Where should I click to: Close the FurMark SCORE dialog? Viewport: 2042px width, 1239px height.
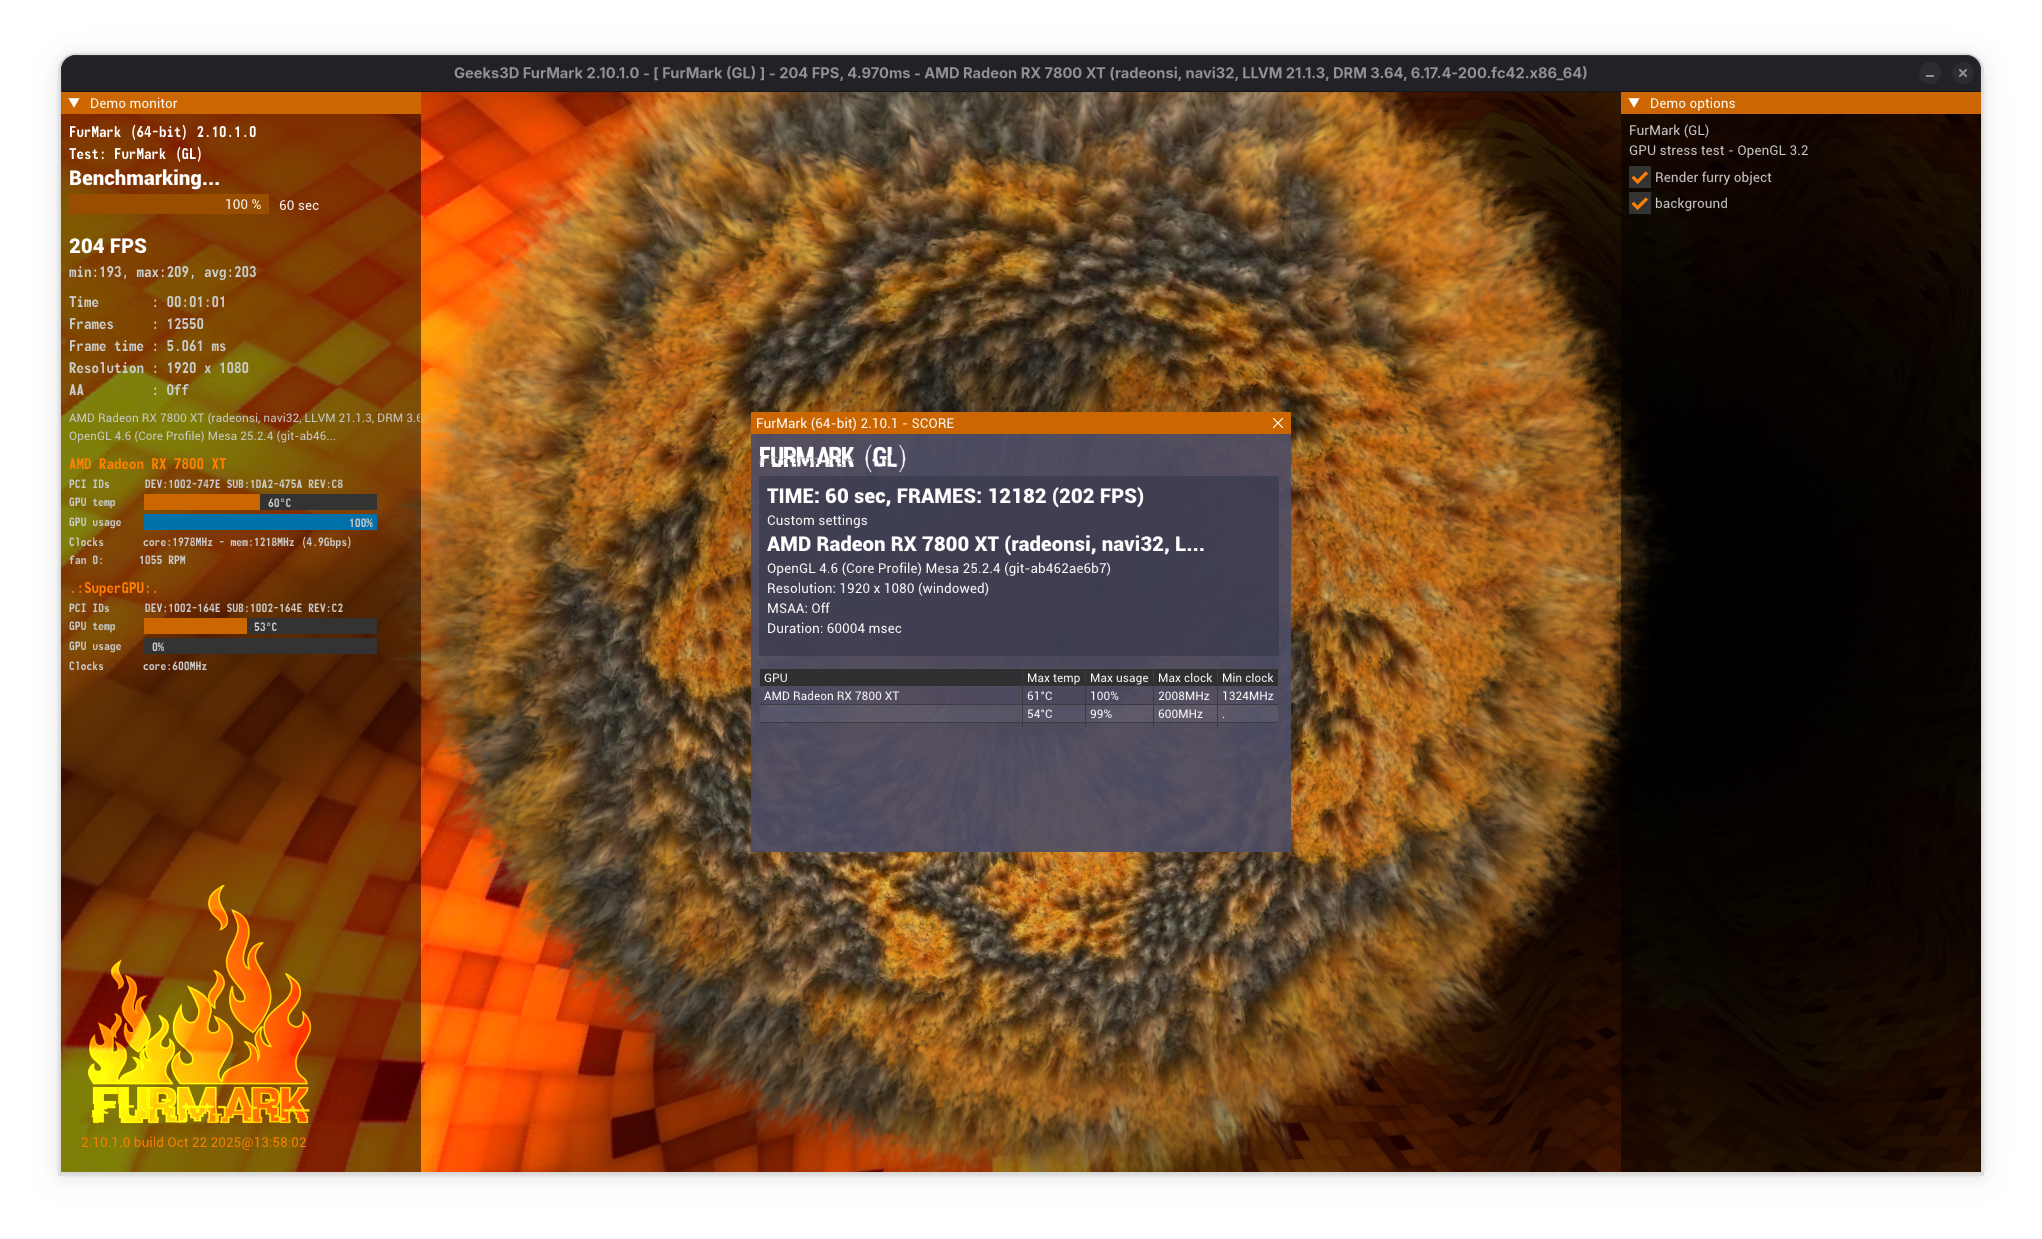pyautogui.click(x=1277, y=423)
